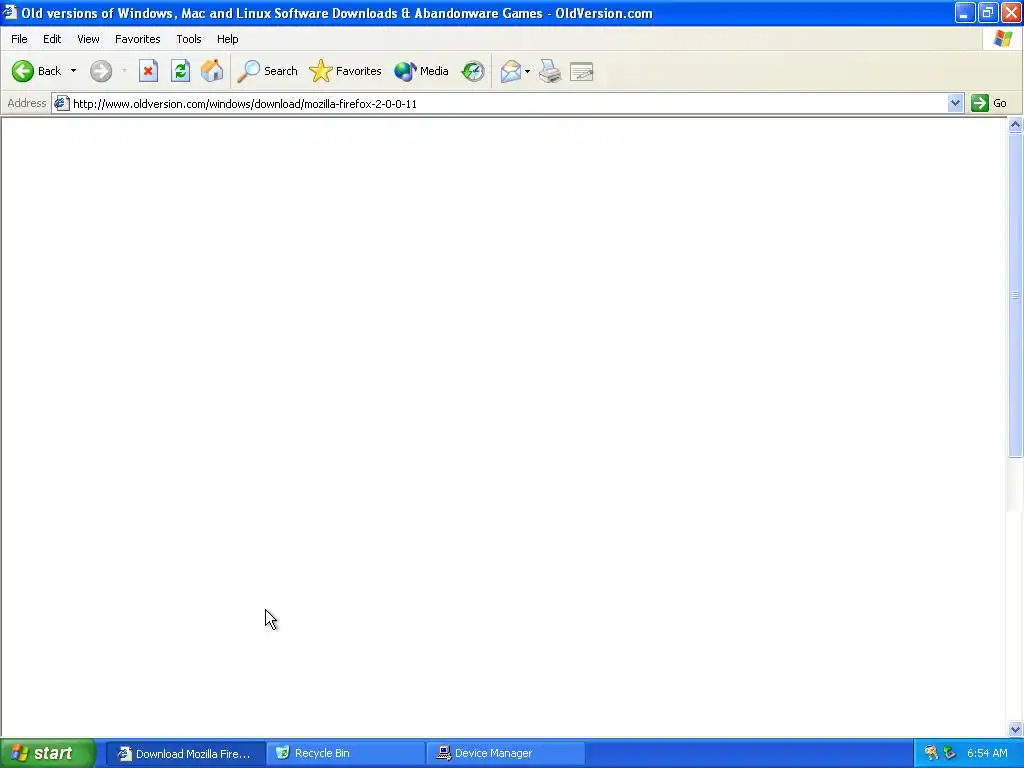This screenshot has width=1024, height=768.
Task: Open the Help menu
Action: coord(227,39)
